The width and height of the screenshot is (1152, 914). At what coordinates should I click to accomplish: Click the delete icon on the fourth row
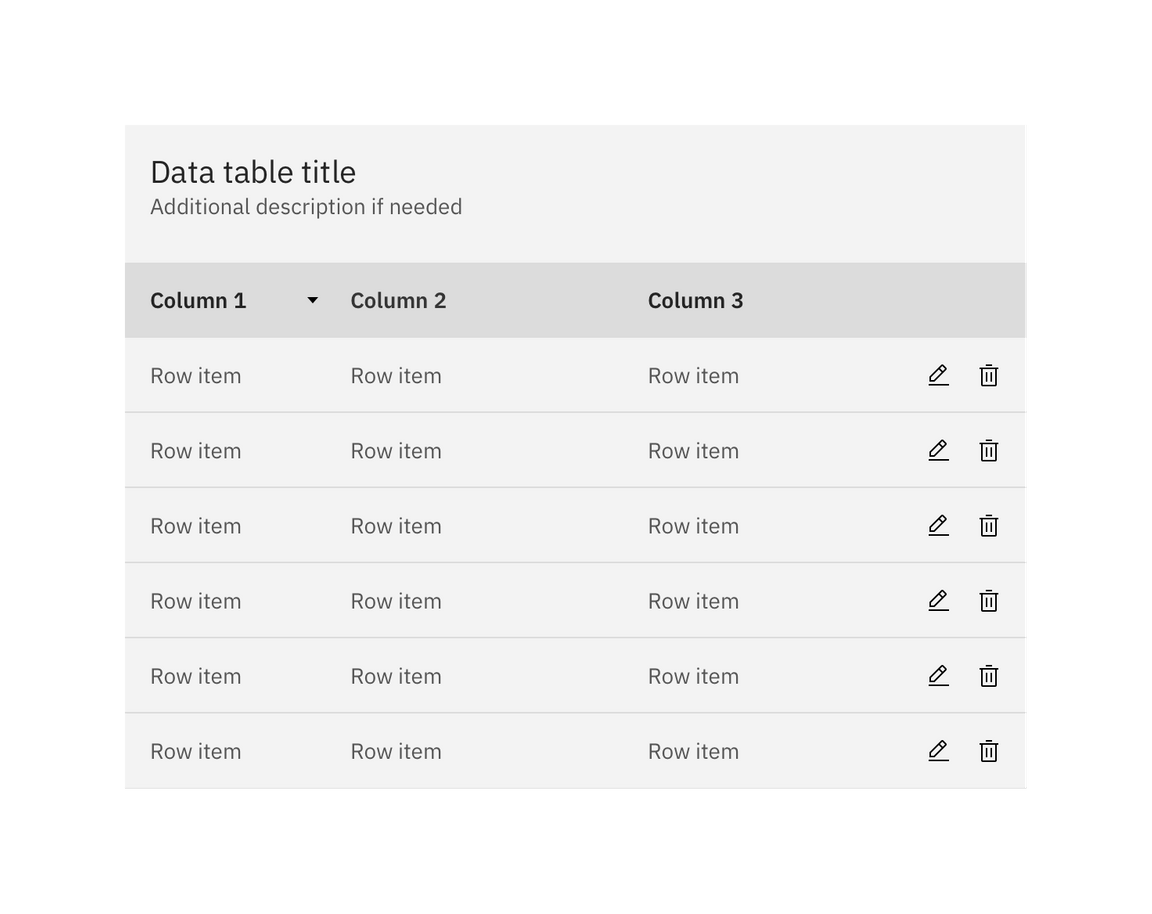(x=988, y=600)
